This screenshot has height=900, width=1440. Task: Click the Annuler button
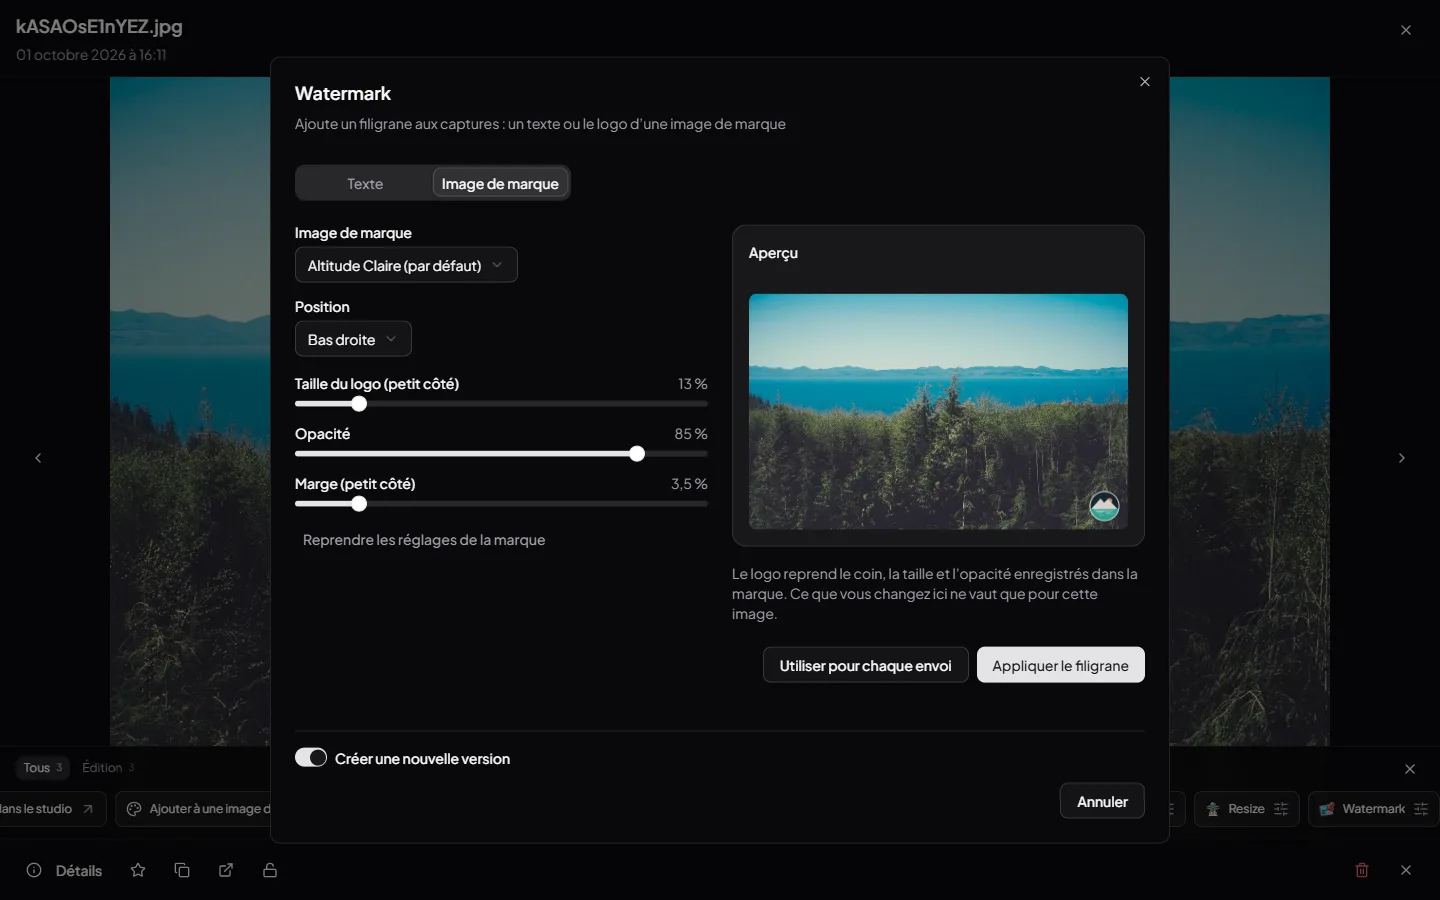pos(1102,801)
